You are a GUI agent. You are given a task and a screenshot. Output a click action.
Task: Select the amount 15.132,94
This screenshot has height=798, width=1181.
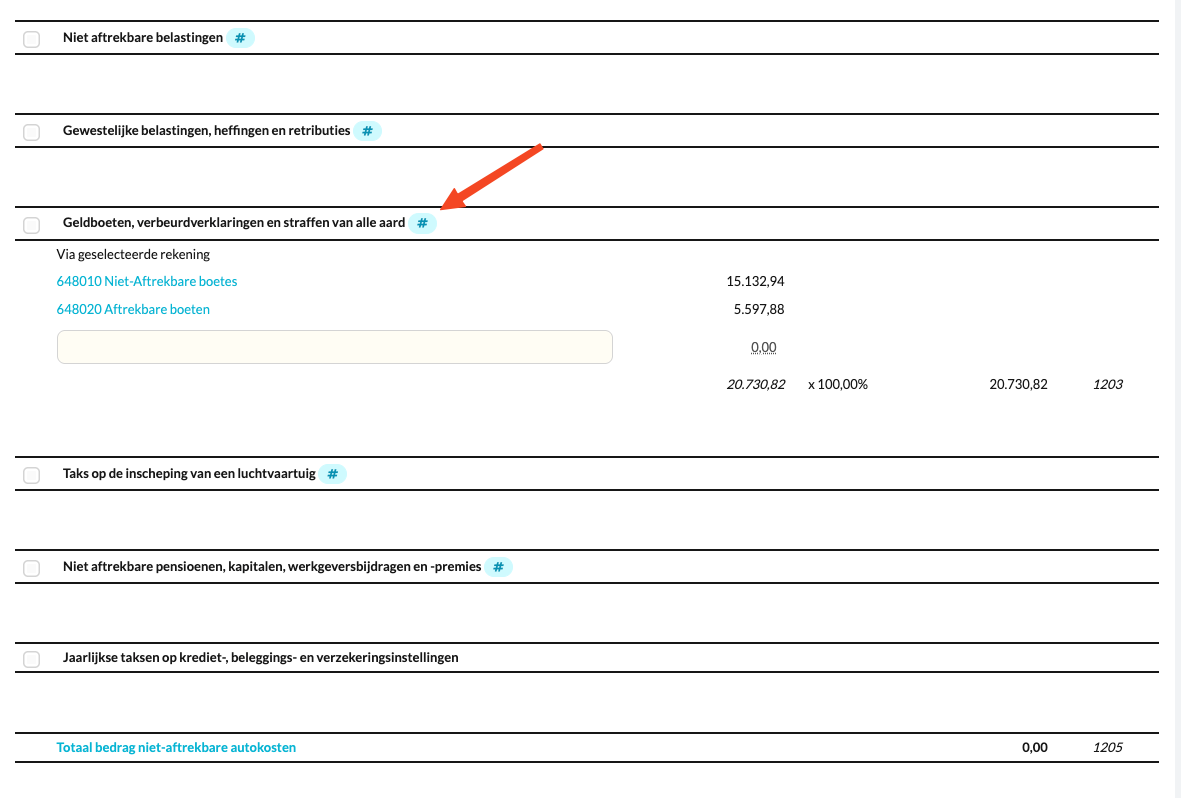pos(755,281)
